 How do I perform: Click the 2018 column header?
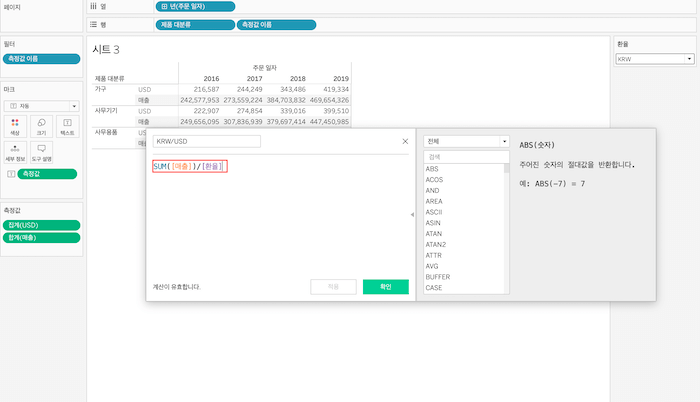click(298, 79)
